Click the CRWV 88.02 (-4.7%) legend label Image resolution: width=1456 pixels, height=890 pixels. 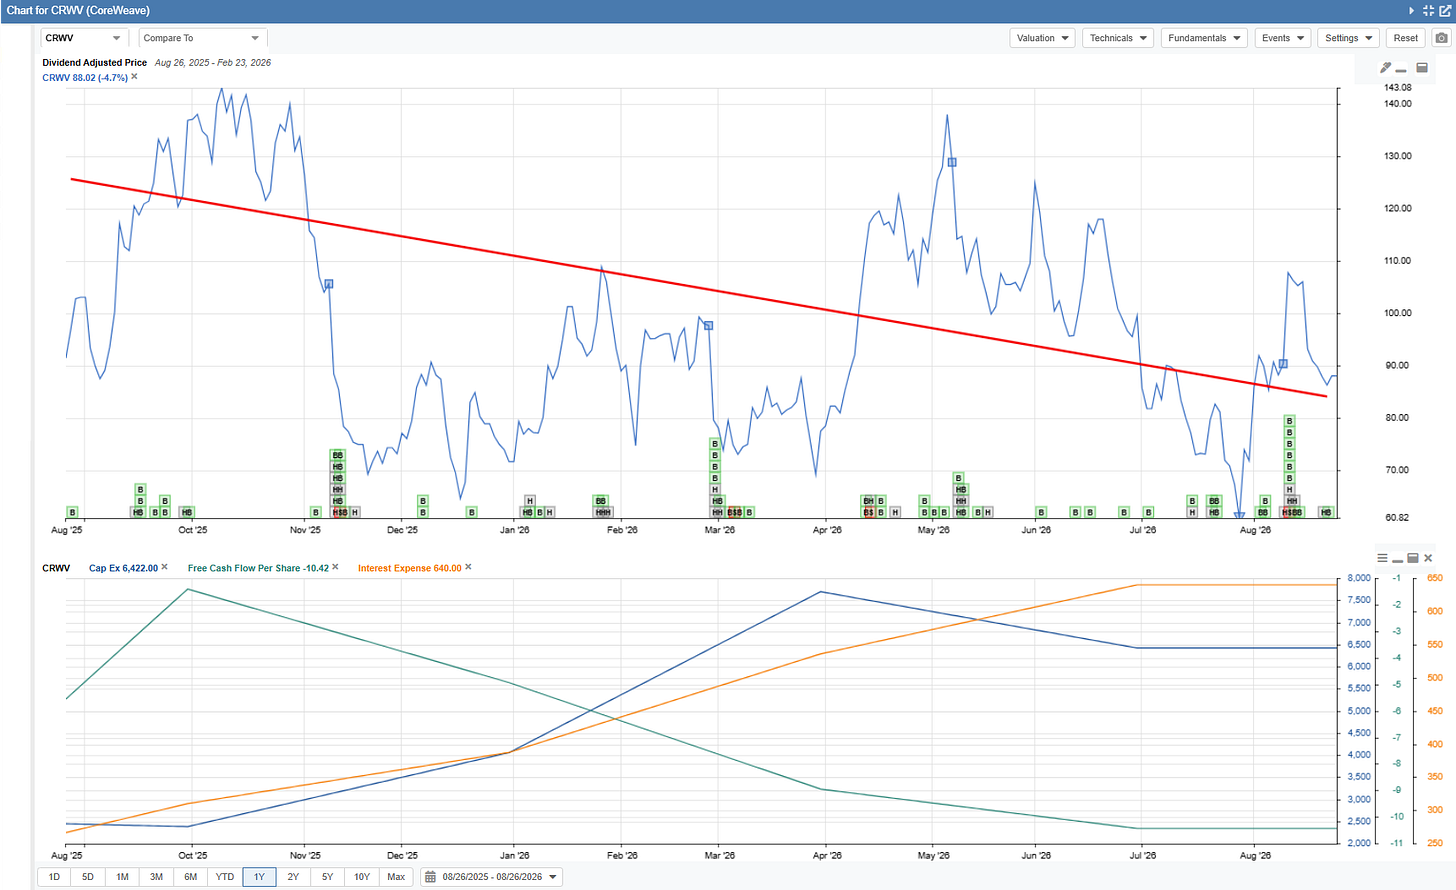pos(85,77)
